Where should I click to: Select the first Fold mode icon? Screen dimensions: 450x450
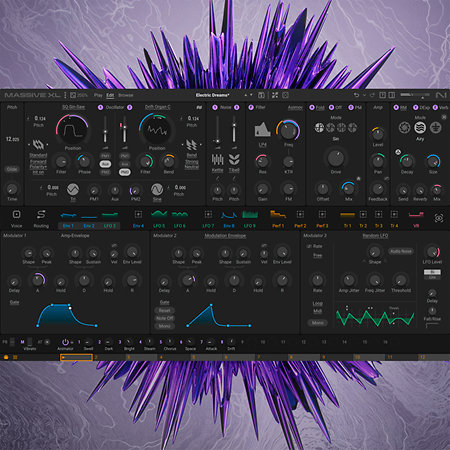[x=319, y=127]
